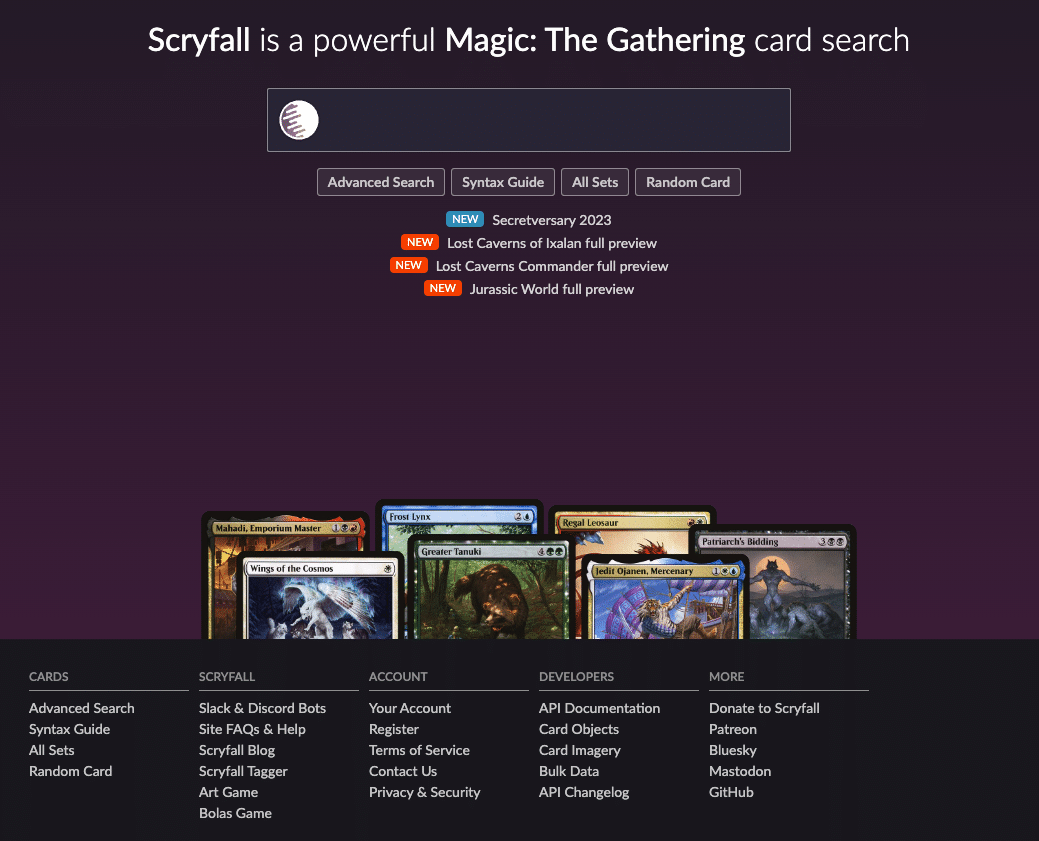Open the Donate to Scryfall link

tap(764, 708)
